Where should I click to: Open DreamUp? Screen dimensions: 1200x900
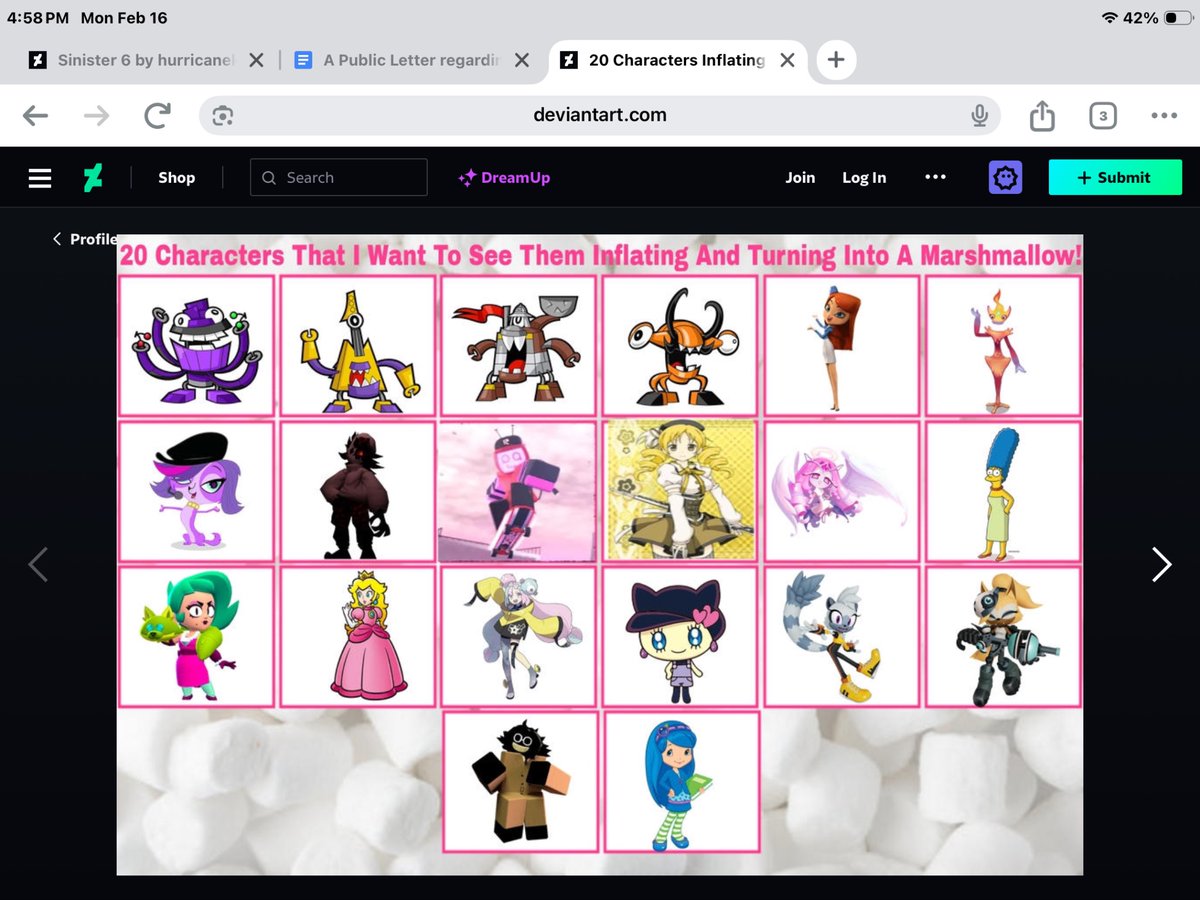pyautogui.click(x=504, y=178)
